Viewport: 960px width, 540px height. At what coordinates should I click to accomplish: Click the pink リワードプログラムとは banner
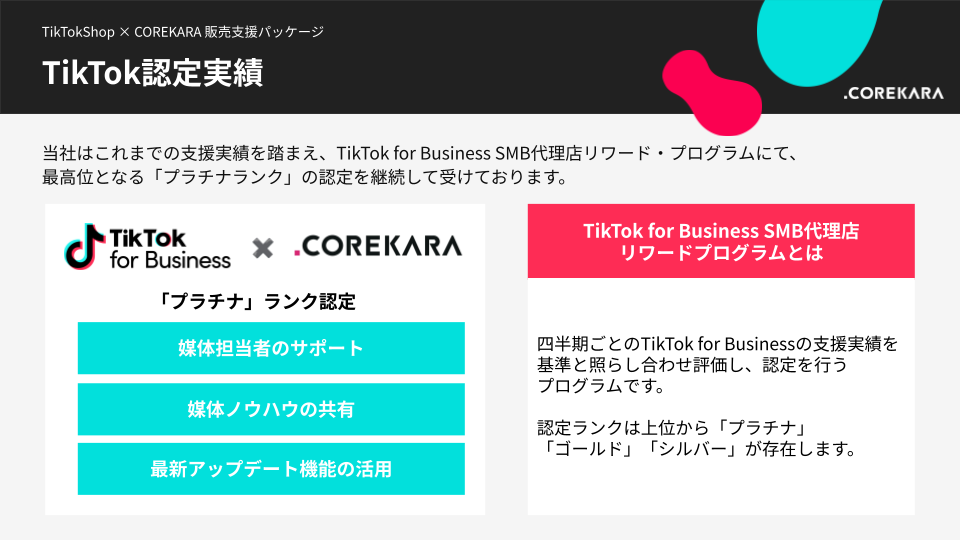pos(721,242)
